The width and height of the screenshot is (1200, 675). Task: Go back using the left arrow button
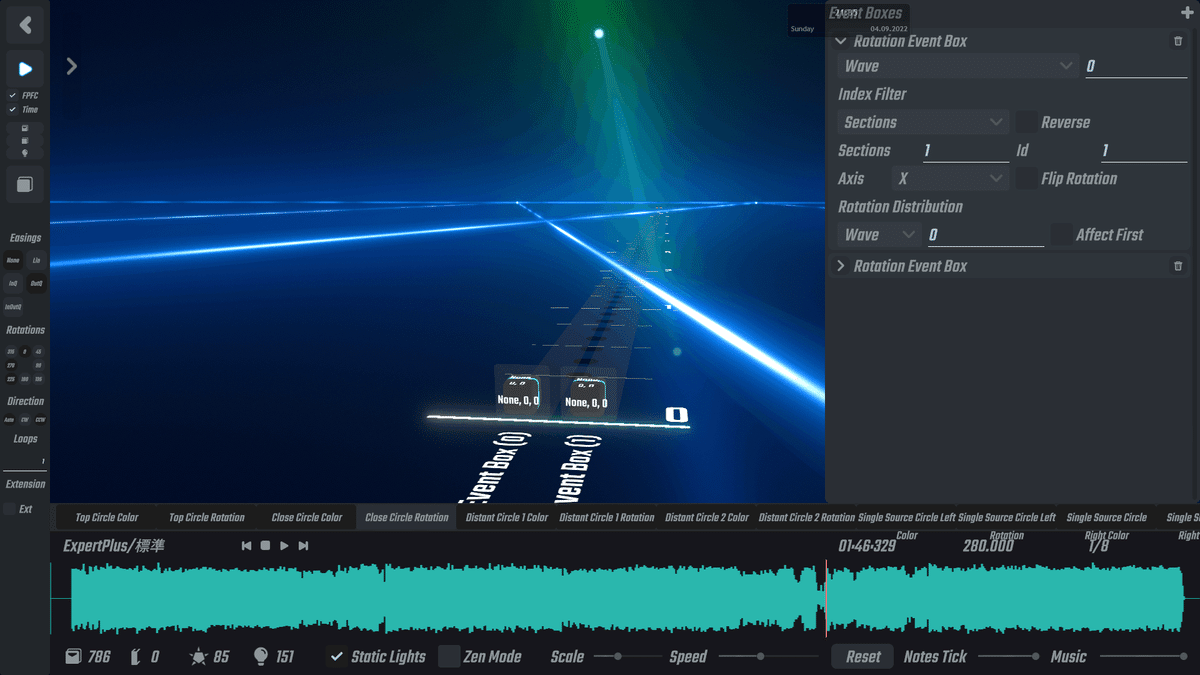(x=25, y=25)
